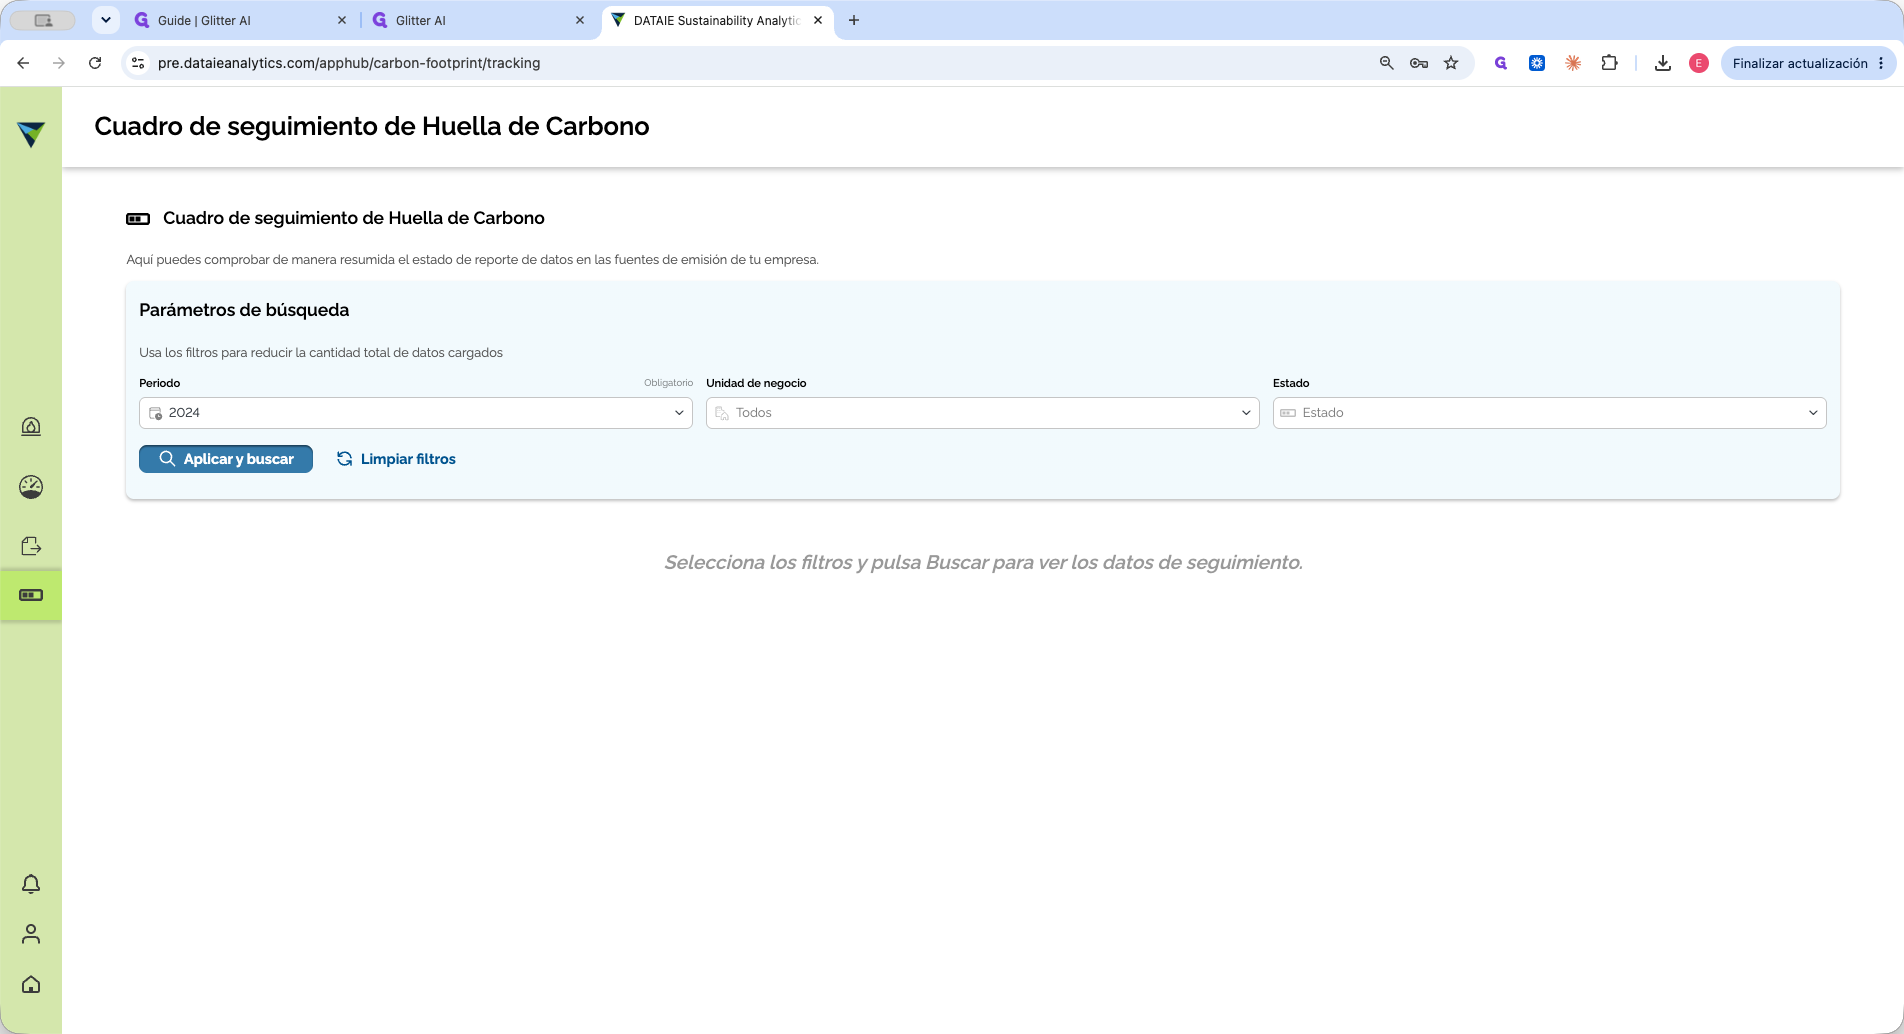Screen dimensions: 1904x1034
Task: Open the browser downloads icon
Action: 1663,63
